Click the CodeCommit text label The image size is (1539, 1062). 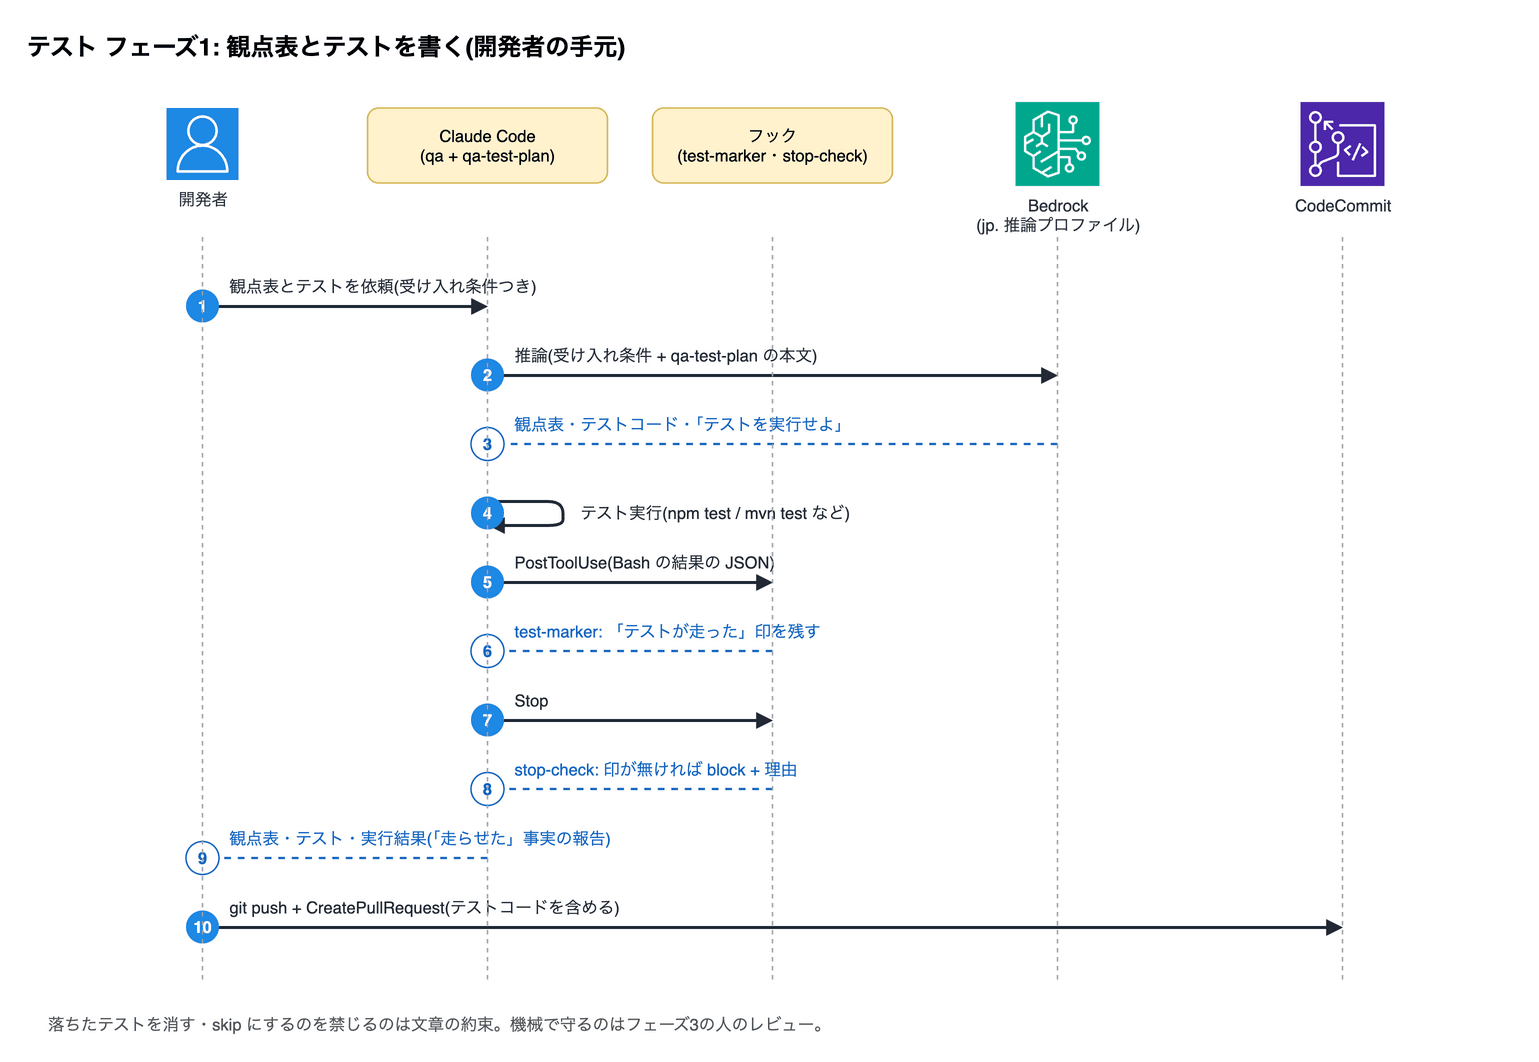click(1343, 206)
